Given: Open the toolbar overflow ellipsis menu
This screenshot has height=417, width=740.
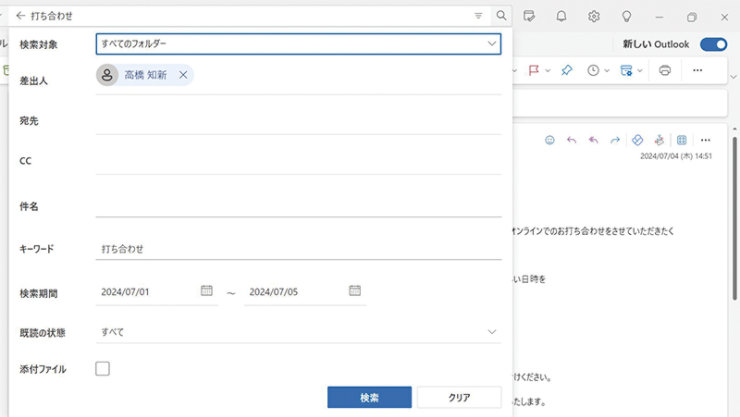Looking at the screenshot, I should click(698, 70).
